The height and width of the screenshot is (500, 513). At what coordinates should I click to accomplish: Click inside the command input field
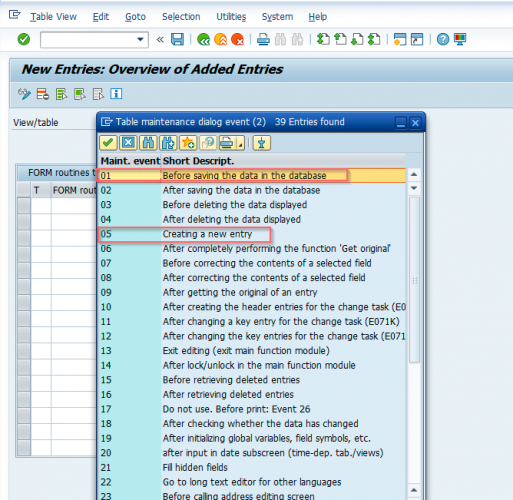(88, 40)
